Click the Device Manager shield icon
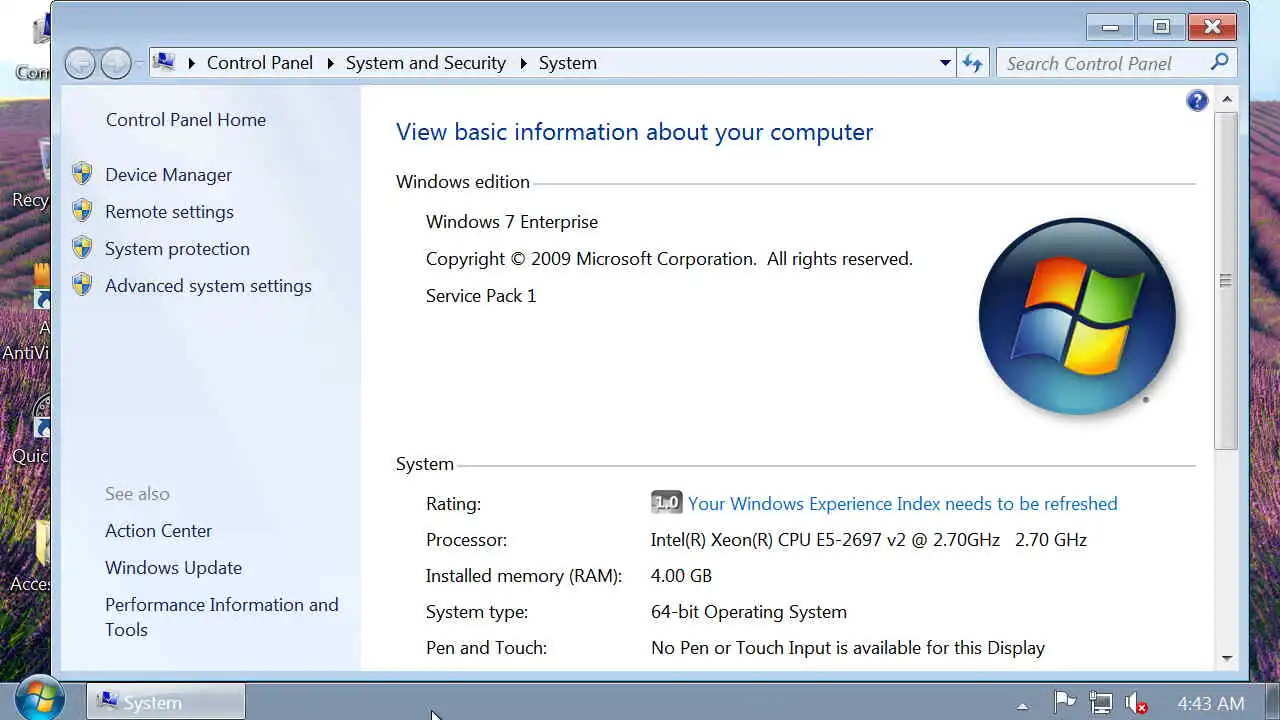1280x720 pixels. coord(83,174)
